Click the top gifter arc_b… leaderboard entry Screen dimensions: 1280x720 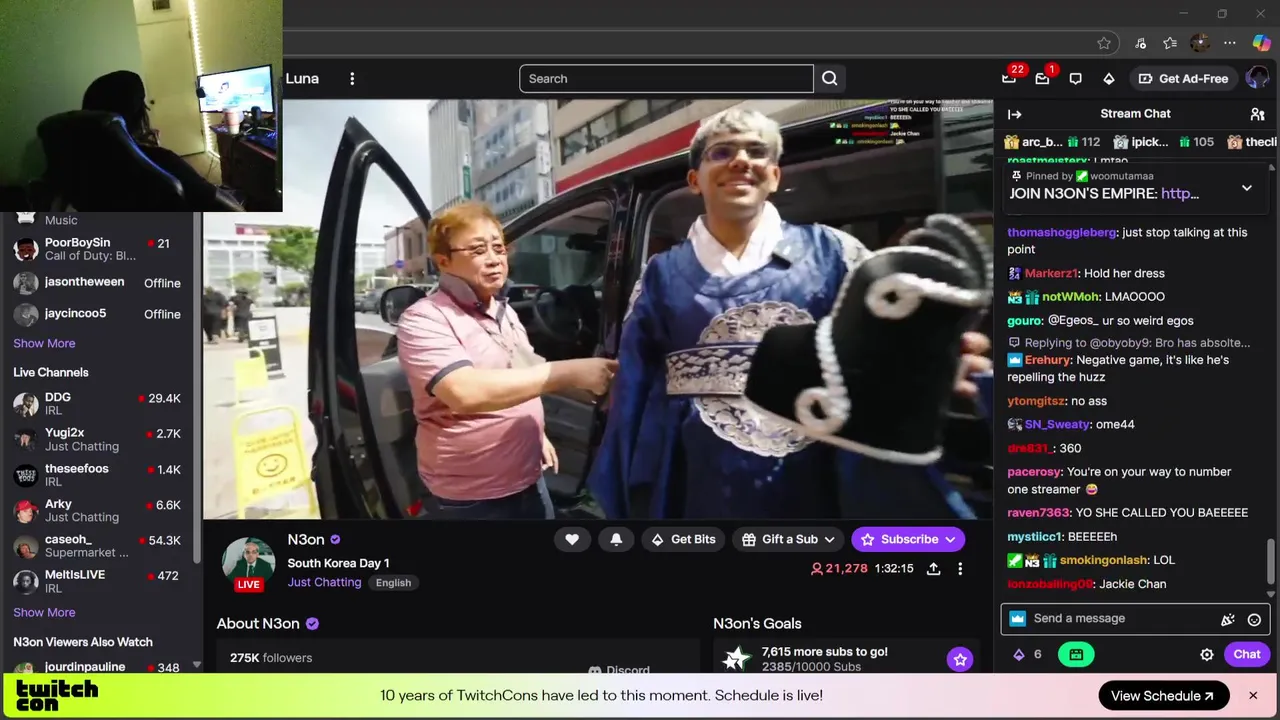click(x=1052, y=143)
